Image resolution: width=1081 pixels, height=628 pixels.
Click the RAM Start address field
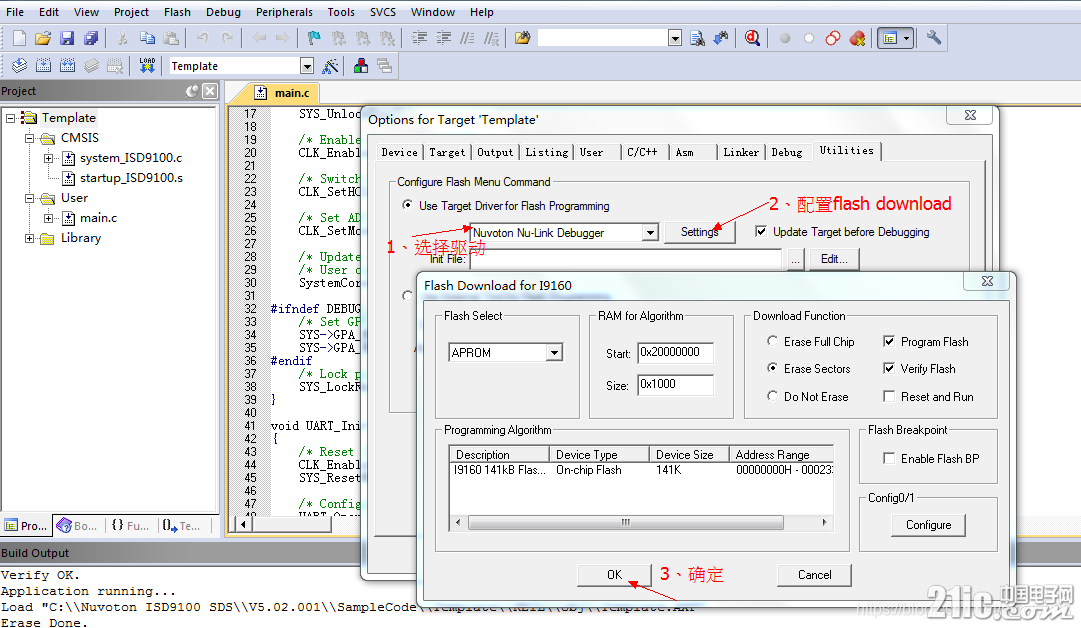(675, 352)
